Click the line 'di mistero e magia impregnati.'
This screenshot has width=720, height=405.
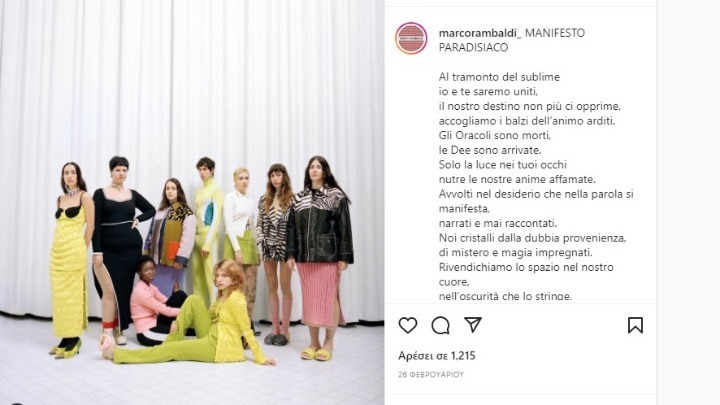click(516, 253)
